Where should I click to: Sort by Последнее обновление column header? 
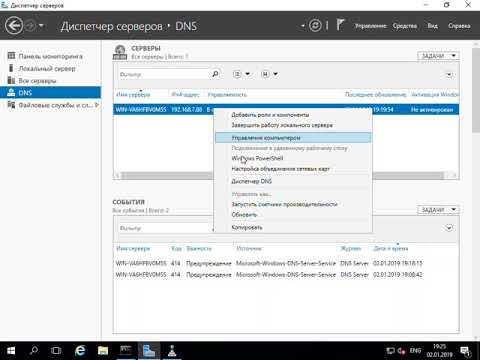tap(375, 95)
